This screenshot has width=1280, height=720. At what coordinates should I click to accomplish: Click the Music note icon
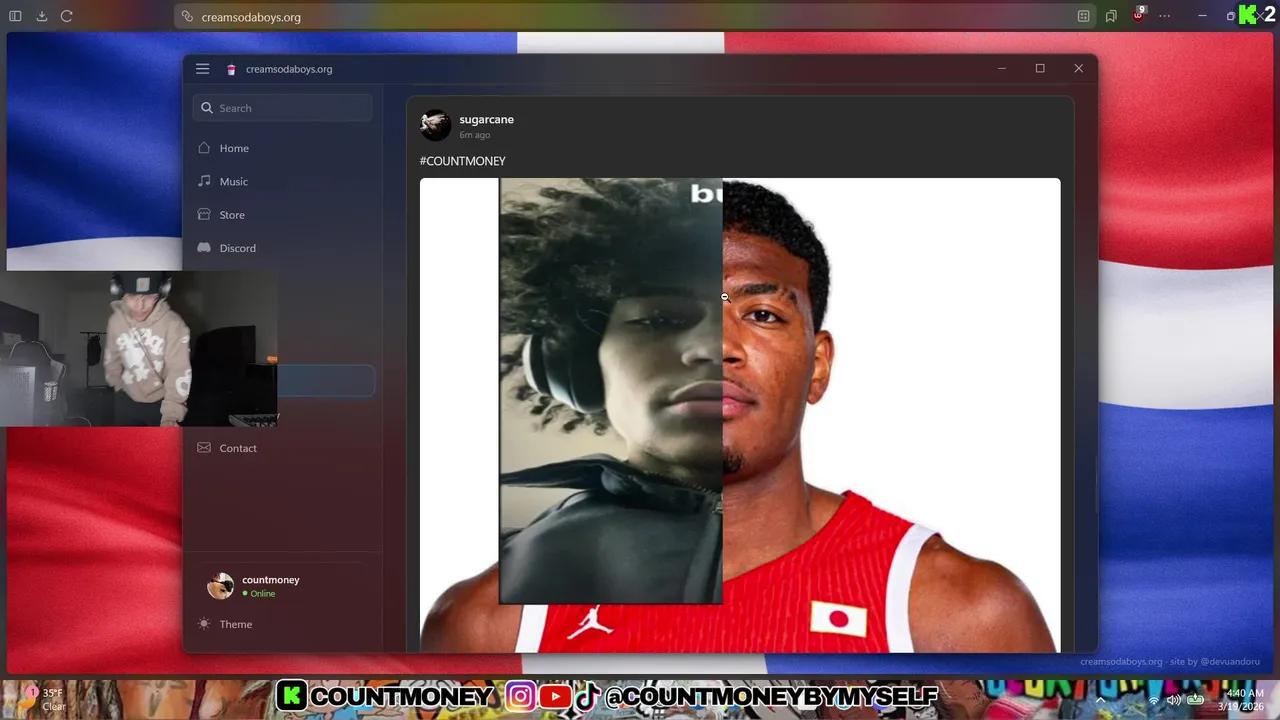tap(204, 181)
